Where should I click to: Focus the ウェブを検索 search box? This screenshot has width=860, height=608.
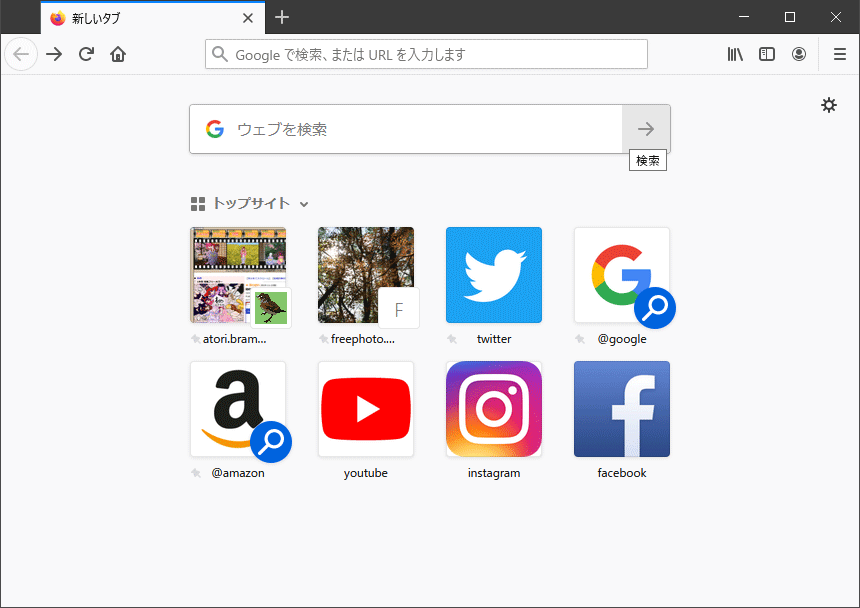405,129
